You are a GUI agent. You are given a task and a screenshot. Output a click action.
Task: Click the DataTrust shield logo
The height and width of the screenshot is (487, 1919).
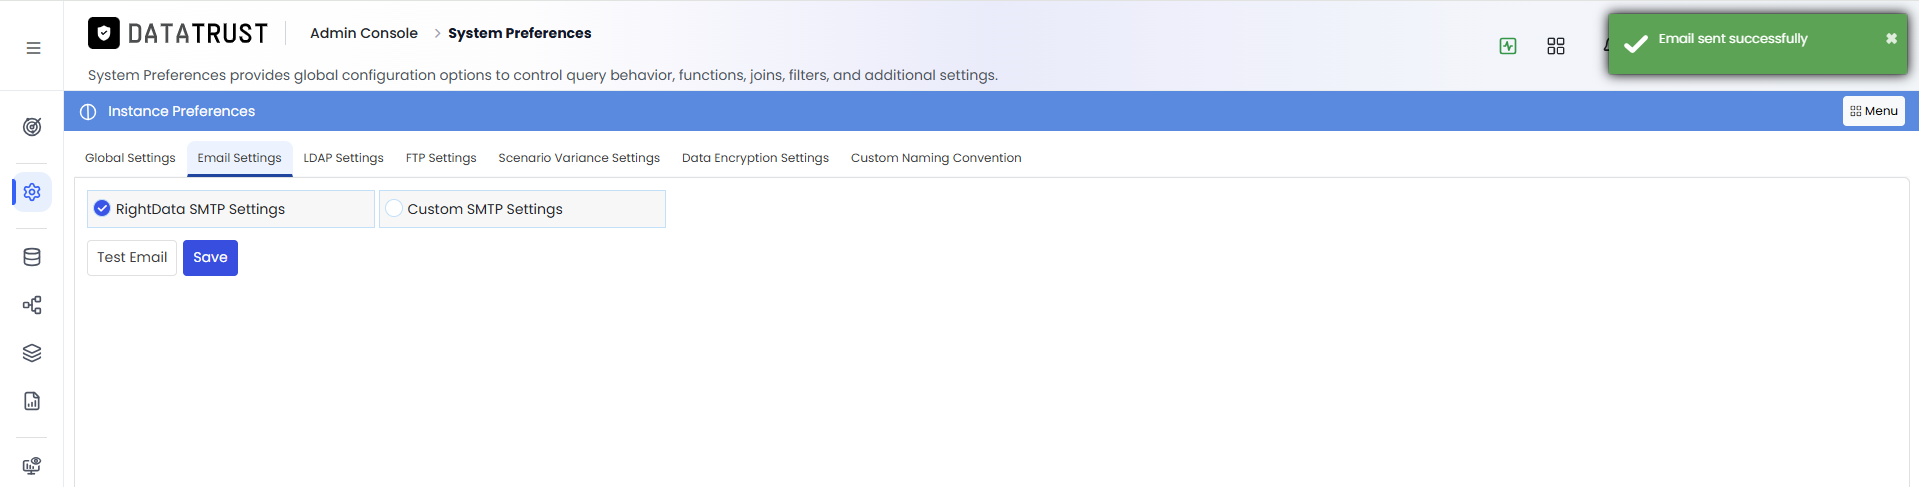(104, 33)
